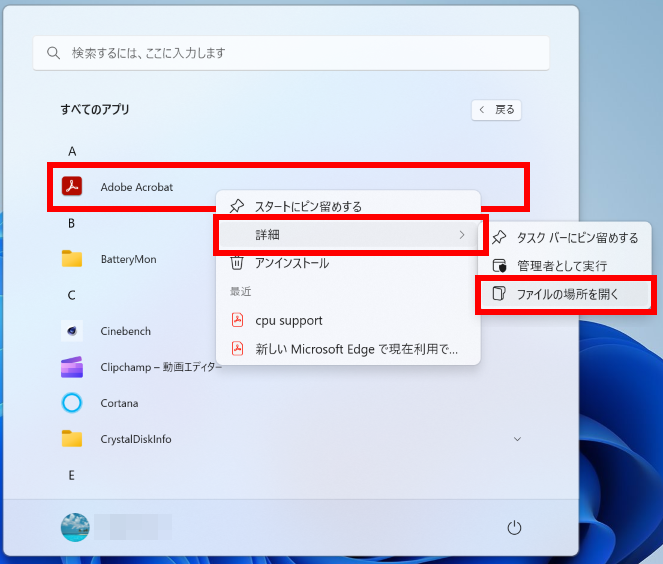Click the power button icon
Screen dimensions: 663x564
(x=514, y=527)
